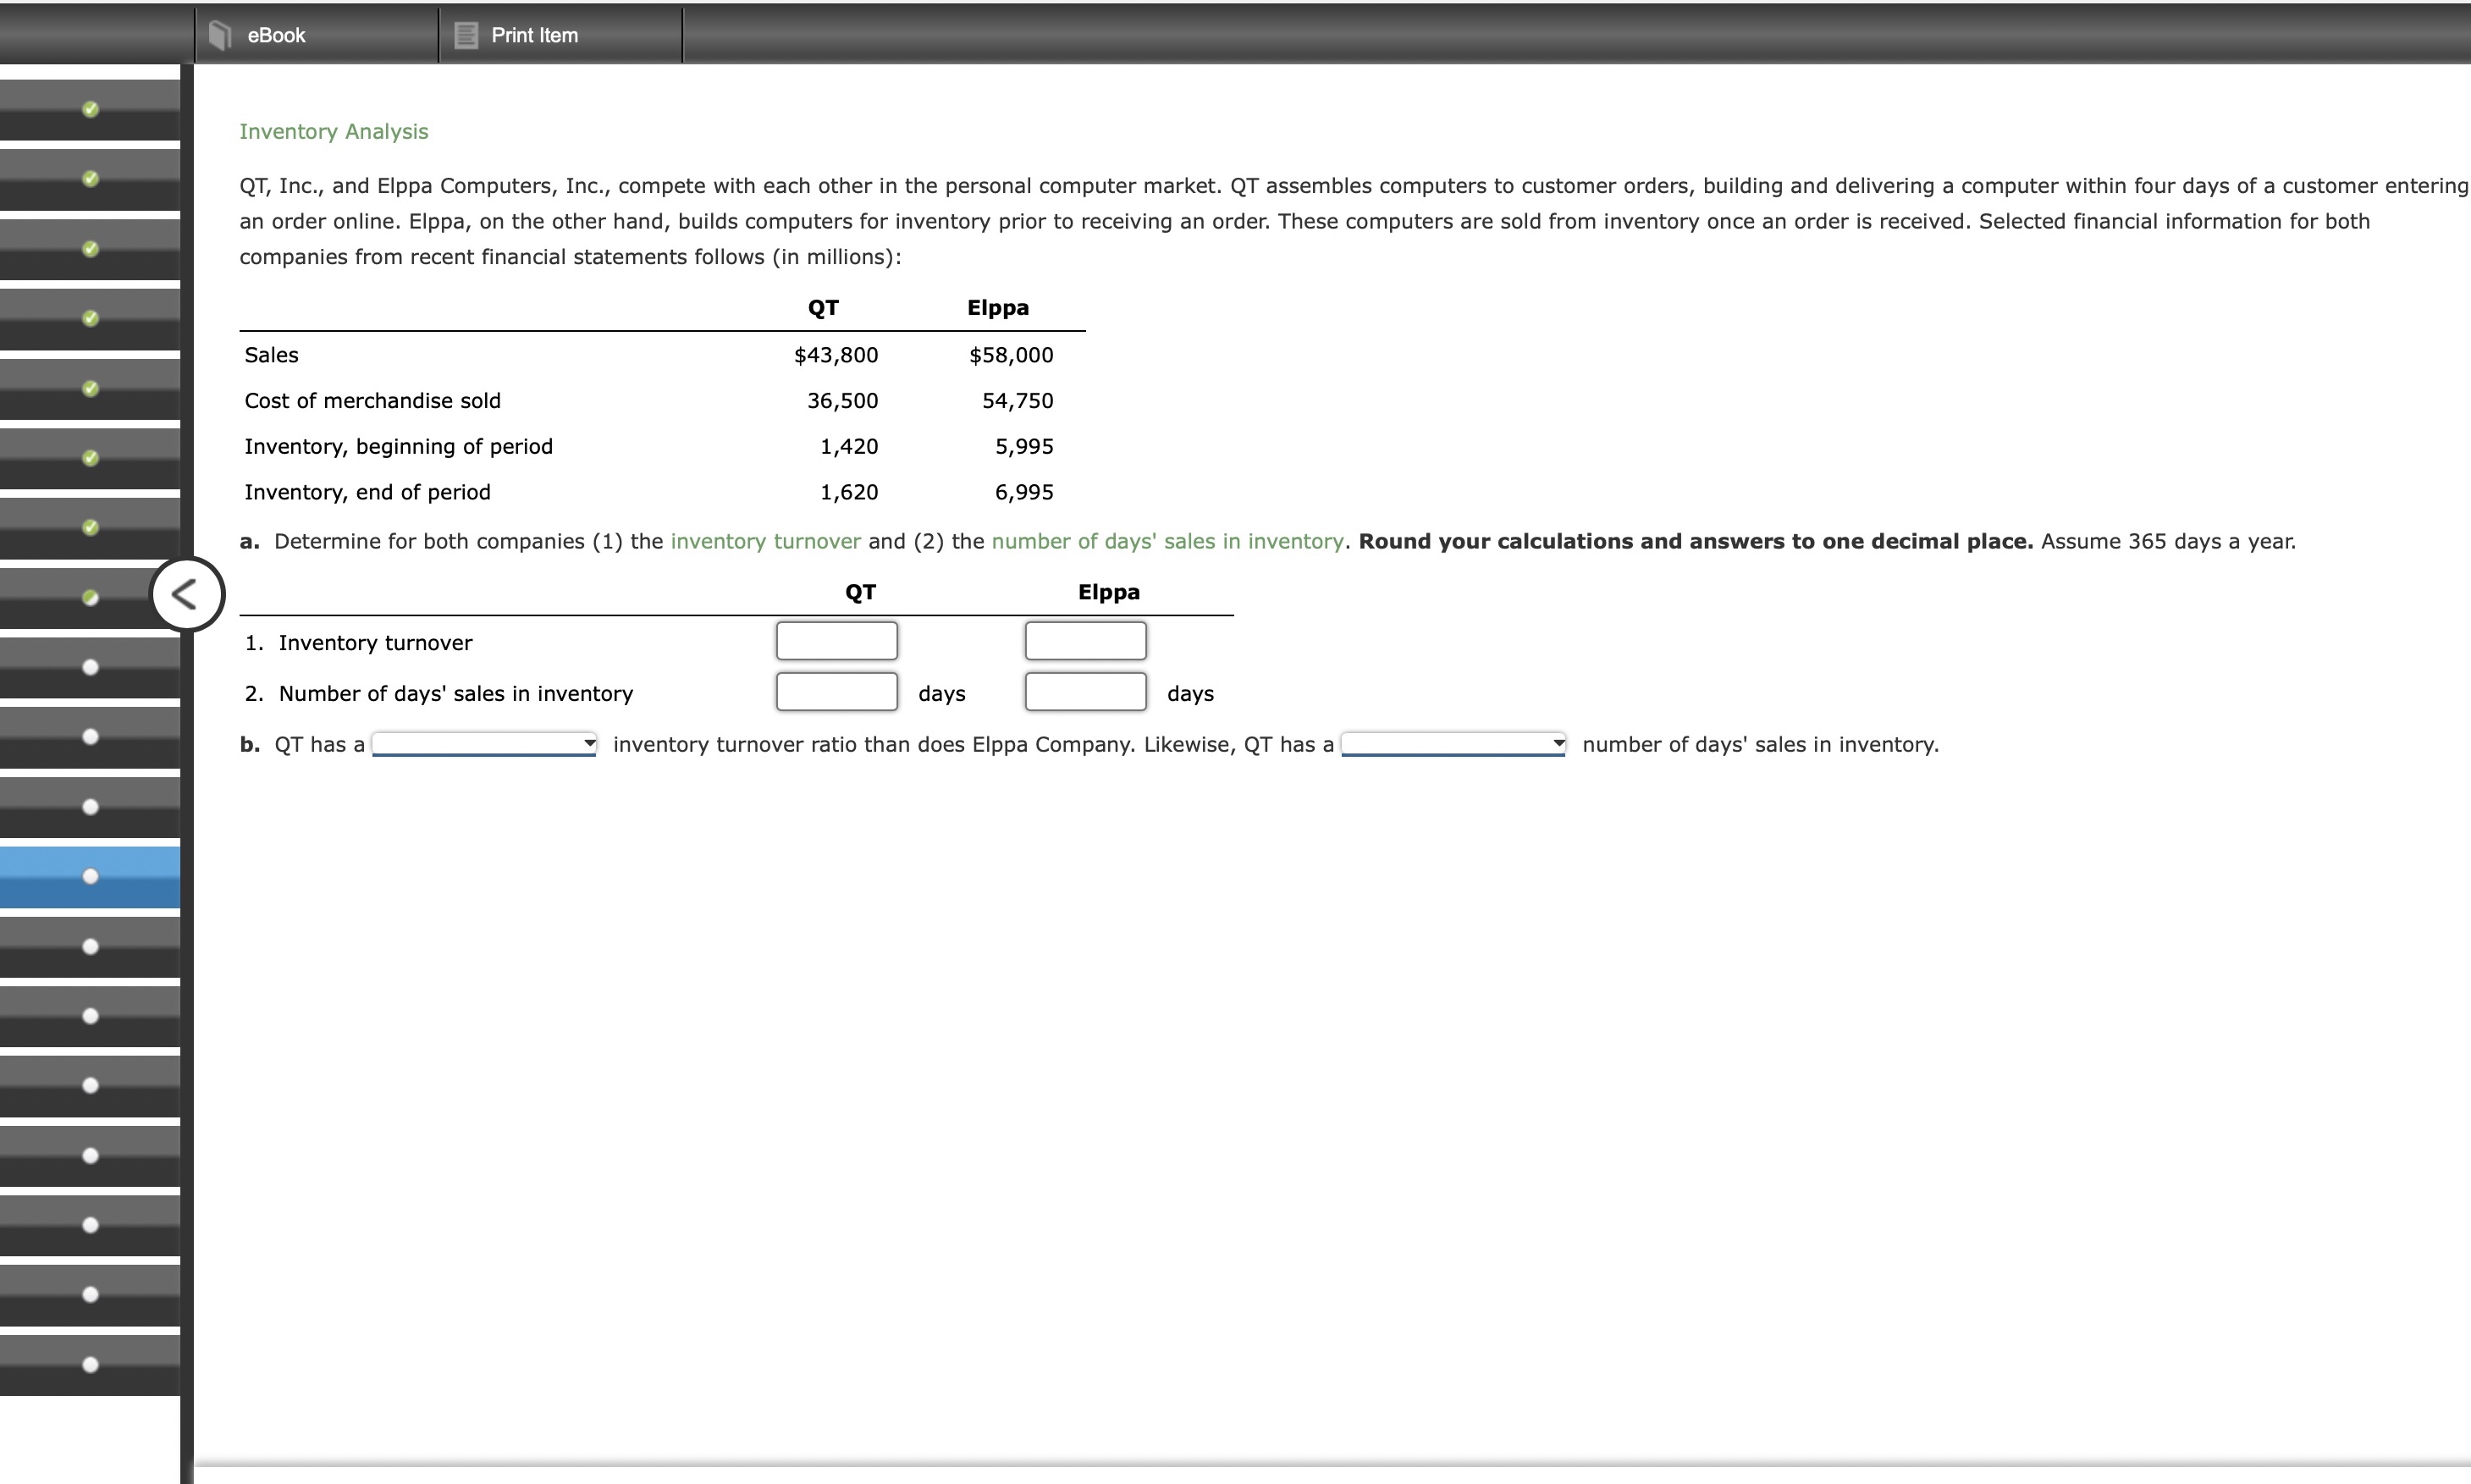Open the highlighted blue current question item
Screen dimensions: 2471x1484
(90, 877)
